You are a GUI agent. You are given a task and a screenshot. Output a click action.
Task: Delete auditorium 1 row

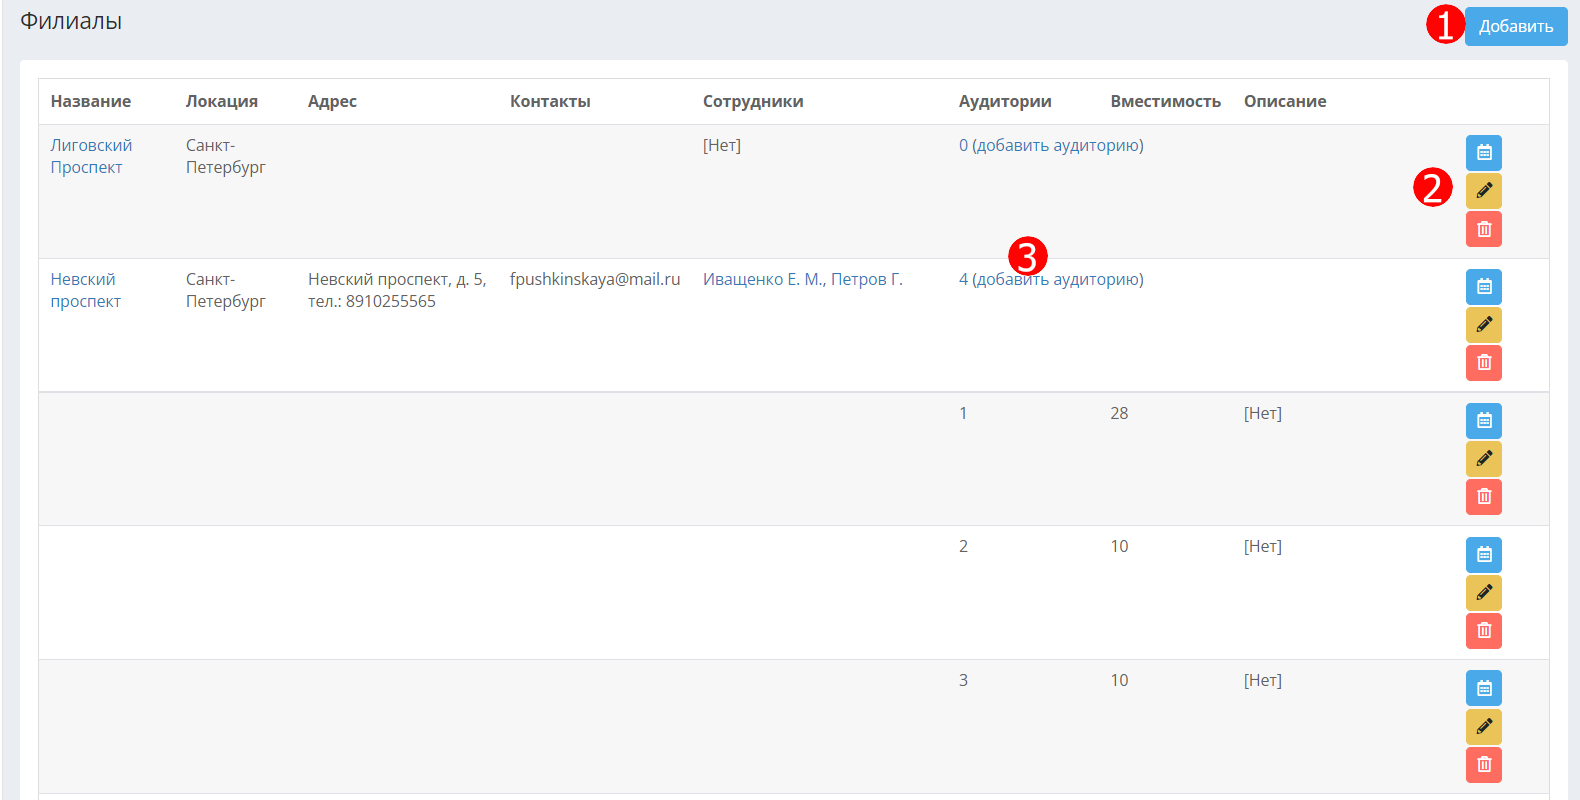click(1484, 497)
